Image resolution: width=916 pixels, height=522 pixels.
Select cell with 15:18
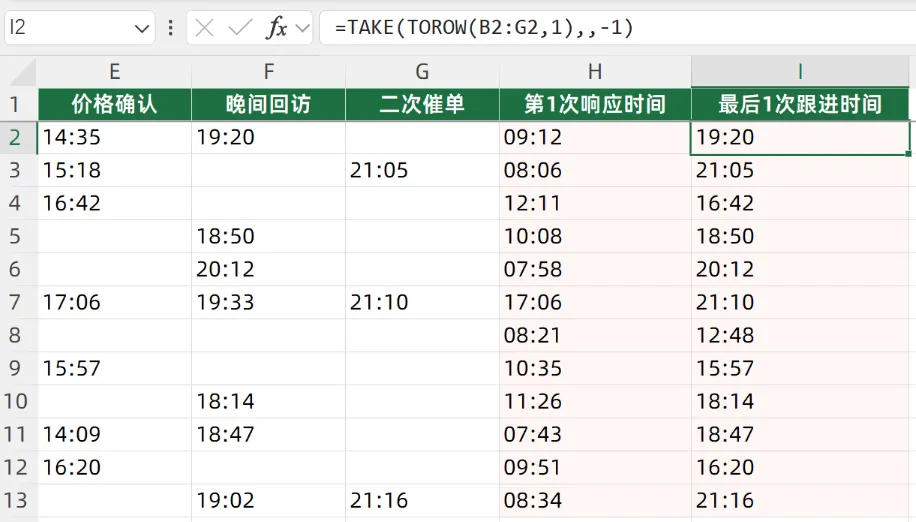tap(114, 170)
